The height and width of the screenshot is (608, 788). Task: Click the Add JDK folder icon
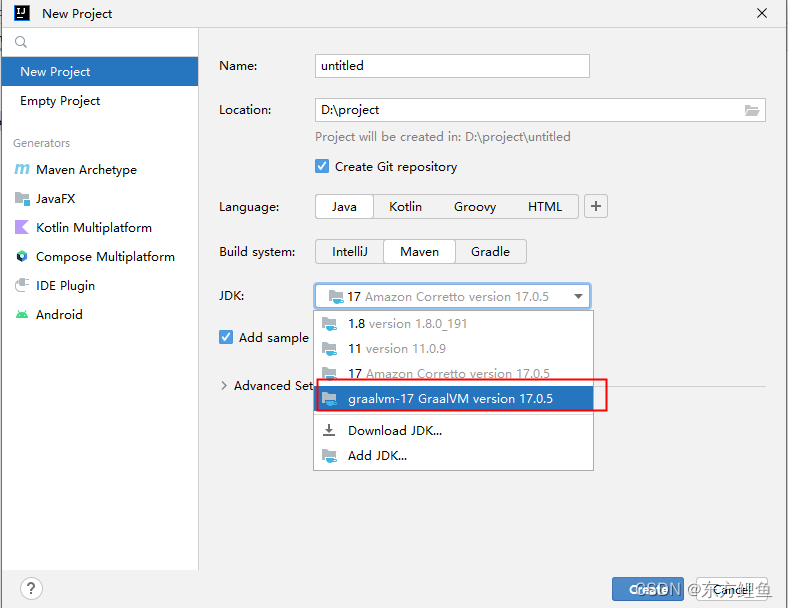(x=329, y=456)
